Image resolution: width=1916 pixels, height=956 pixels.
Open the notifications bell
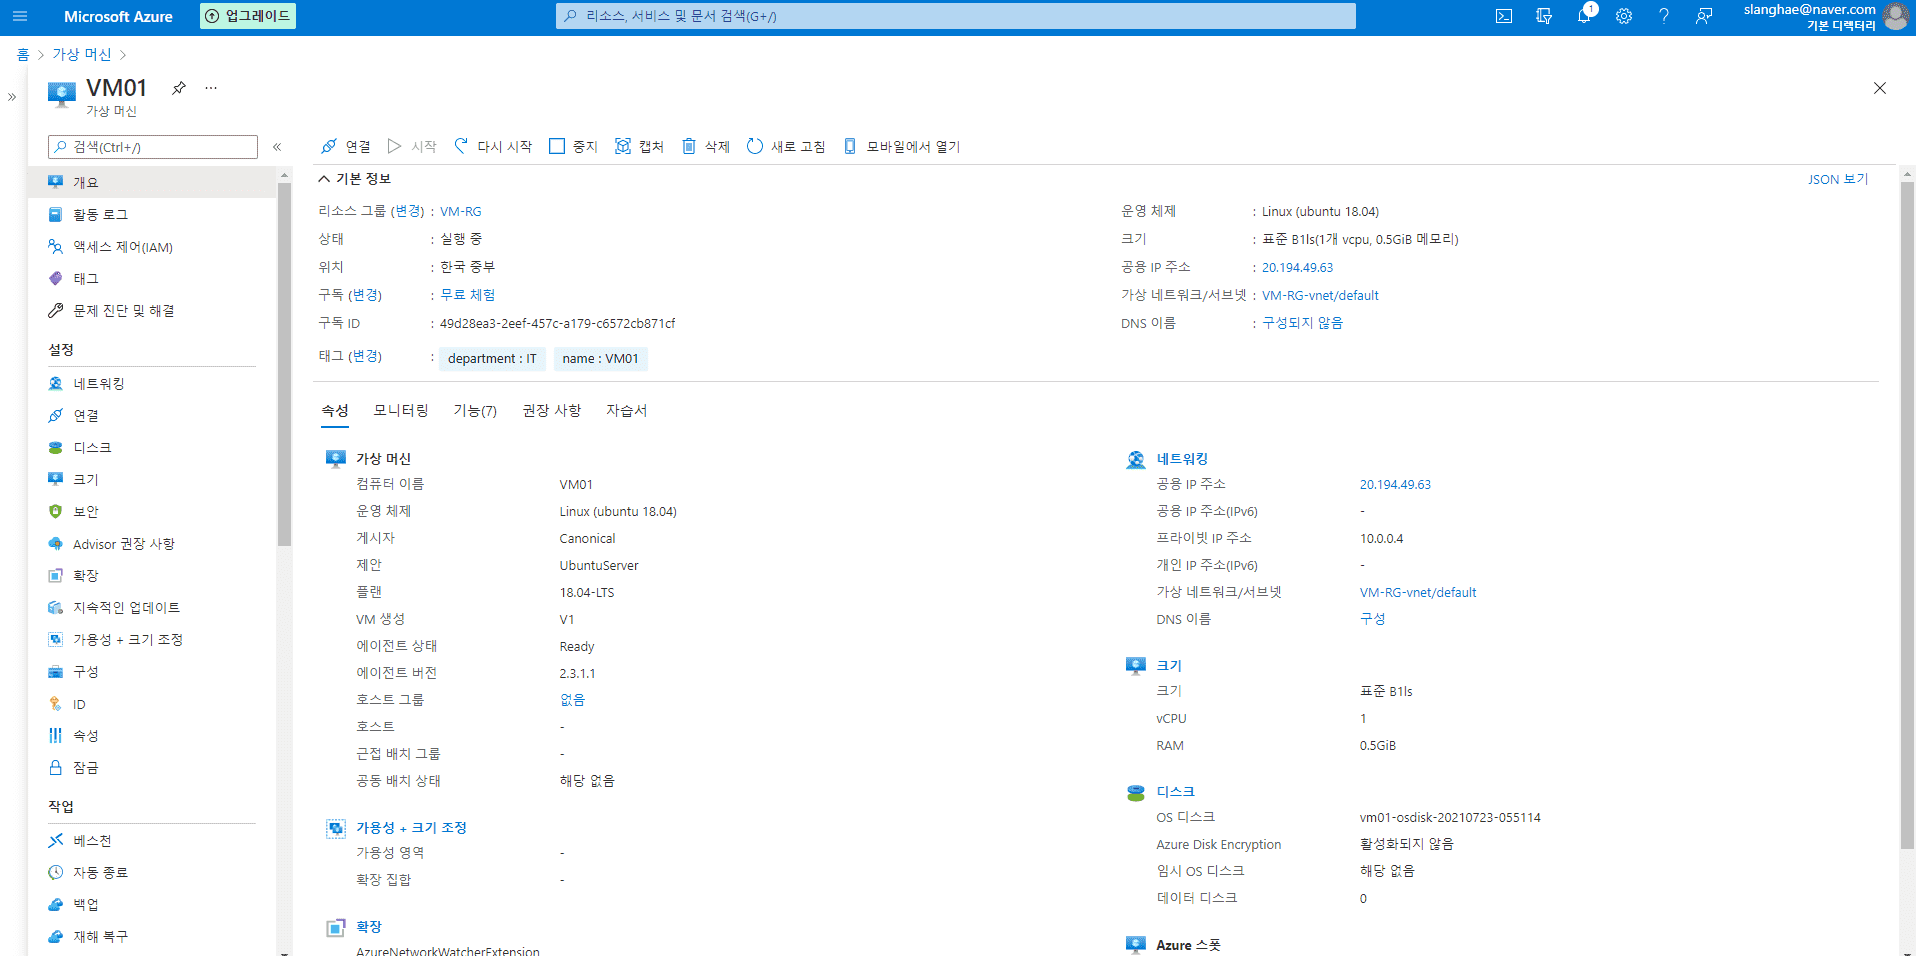pos(1584,16)
